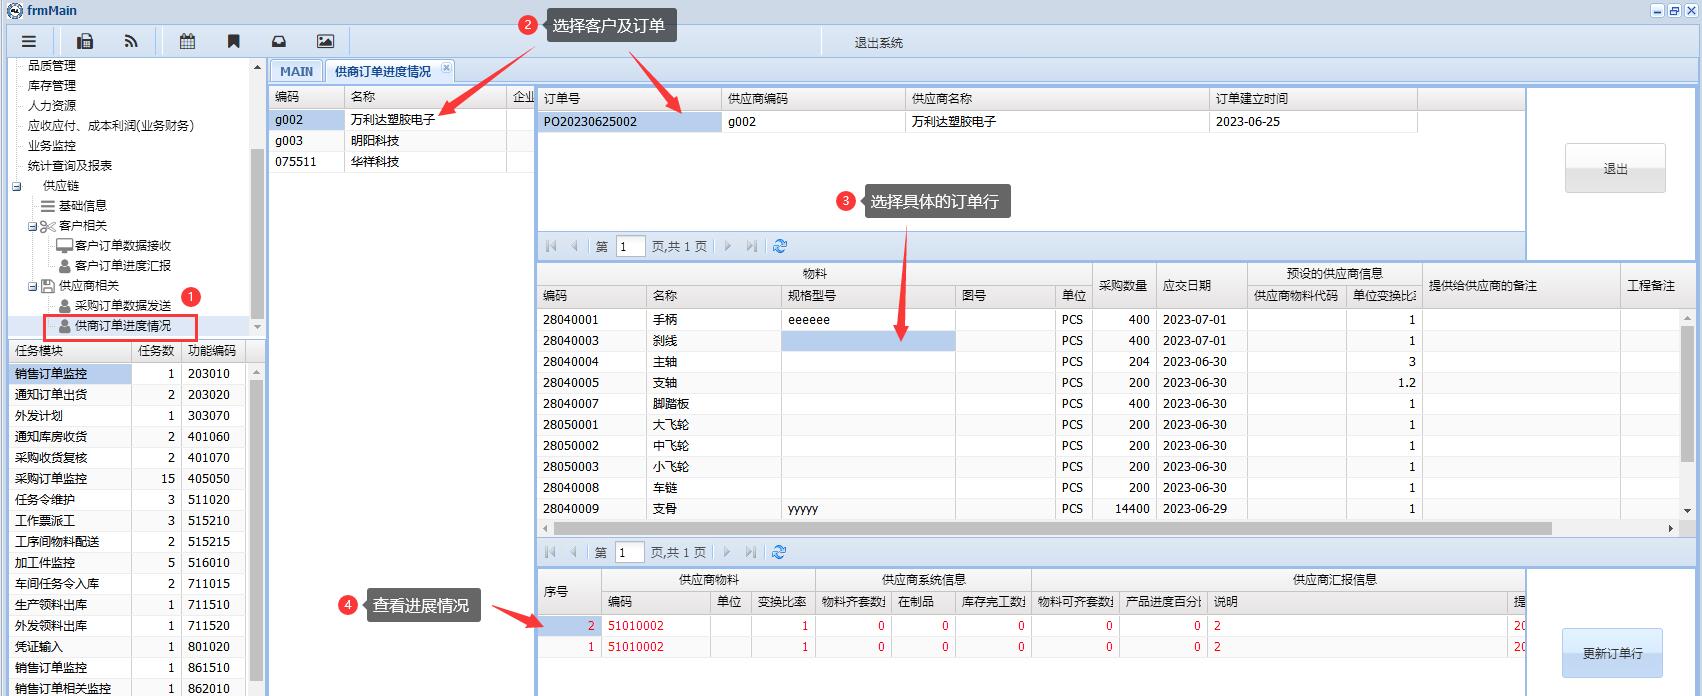Click the hamburger menu icon in toolbar
The height and width of the screenshot is (696, 1702).
(29, 41)
